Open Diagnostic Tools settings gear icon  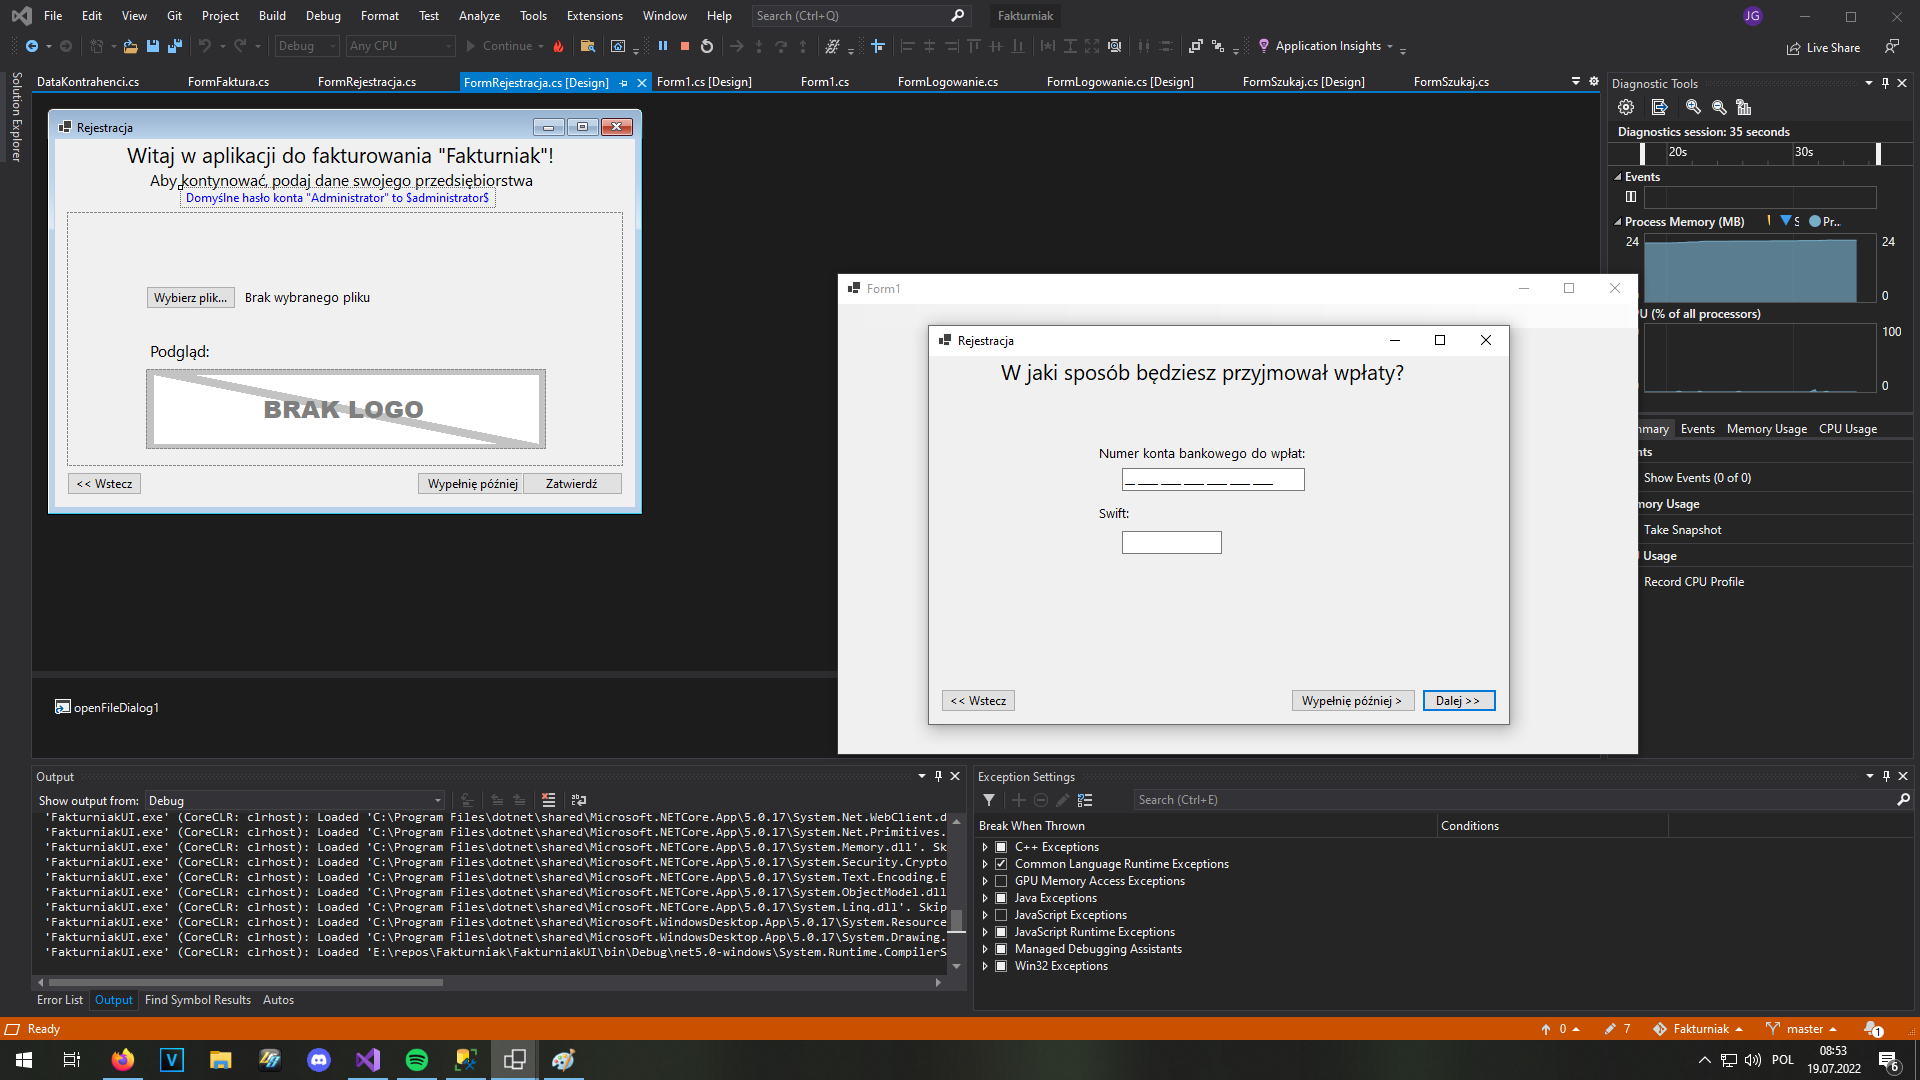pos(1626,107)
